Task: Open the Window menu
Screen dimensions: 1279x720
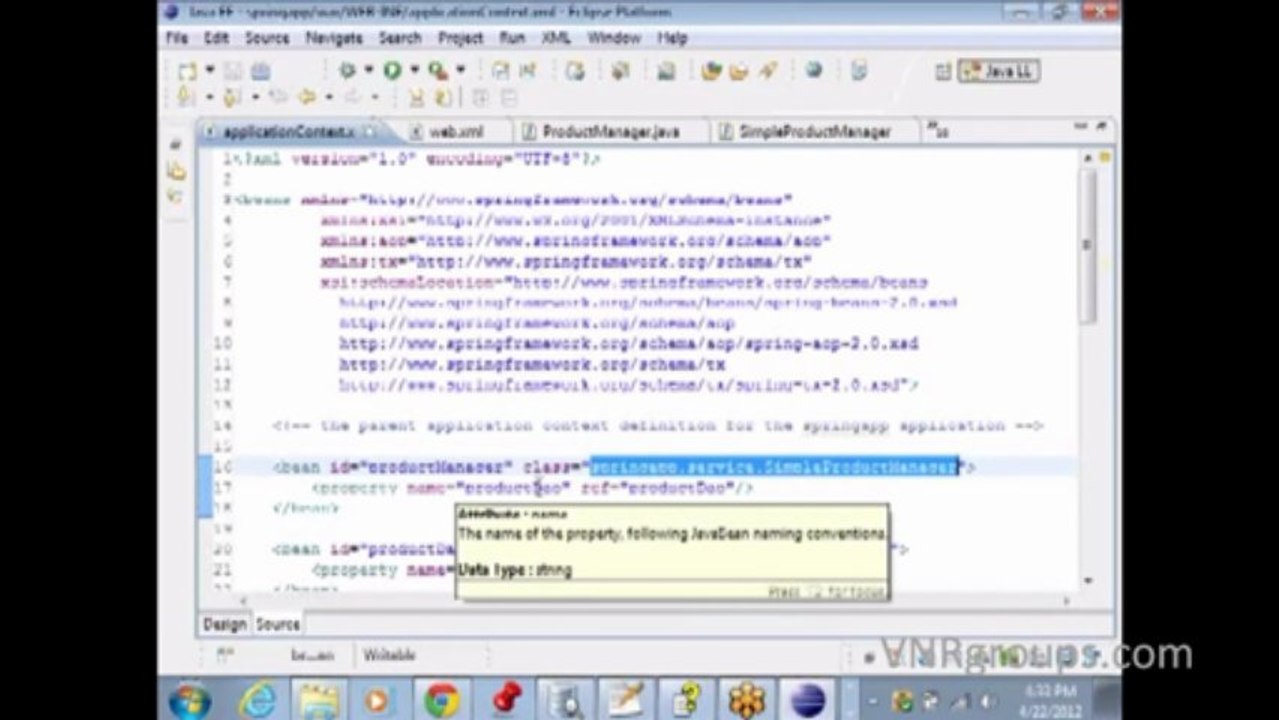Action: tap(614, 38)
